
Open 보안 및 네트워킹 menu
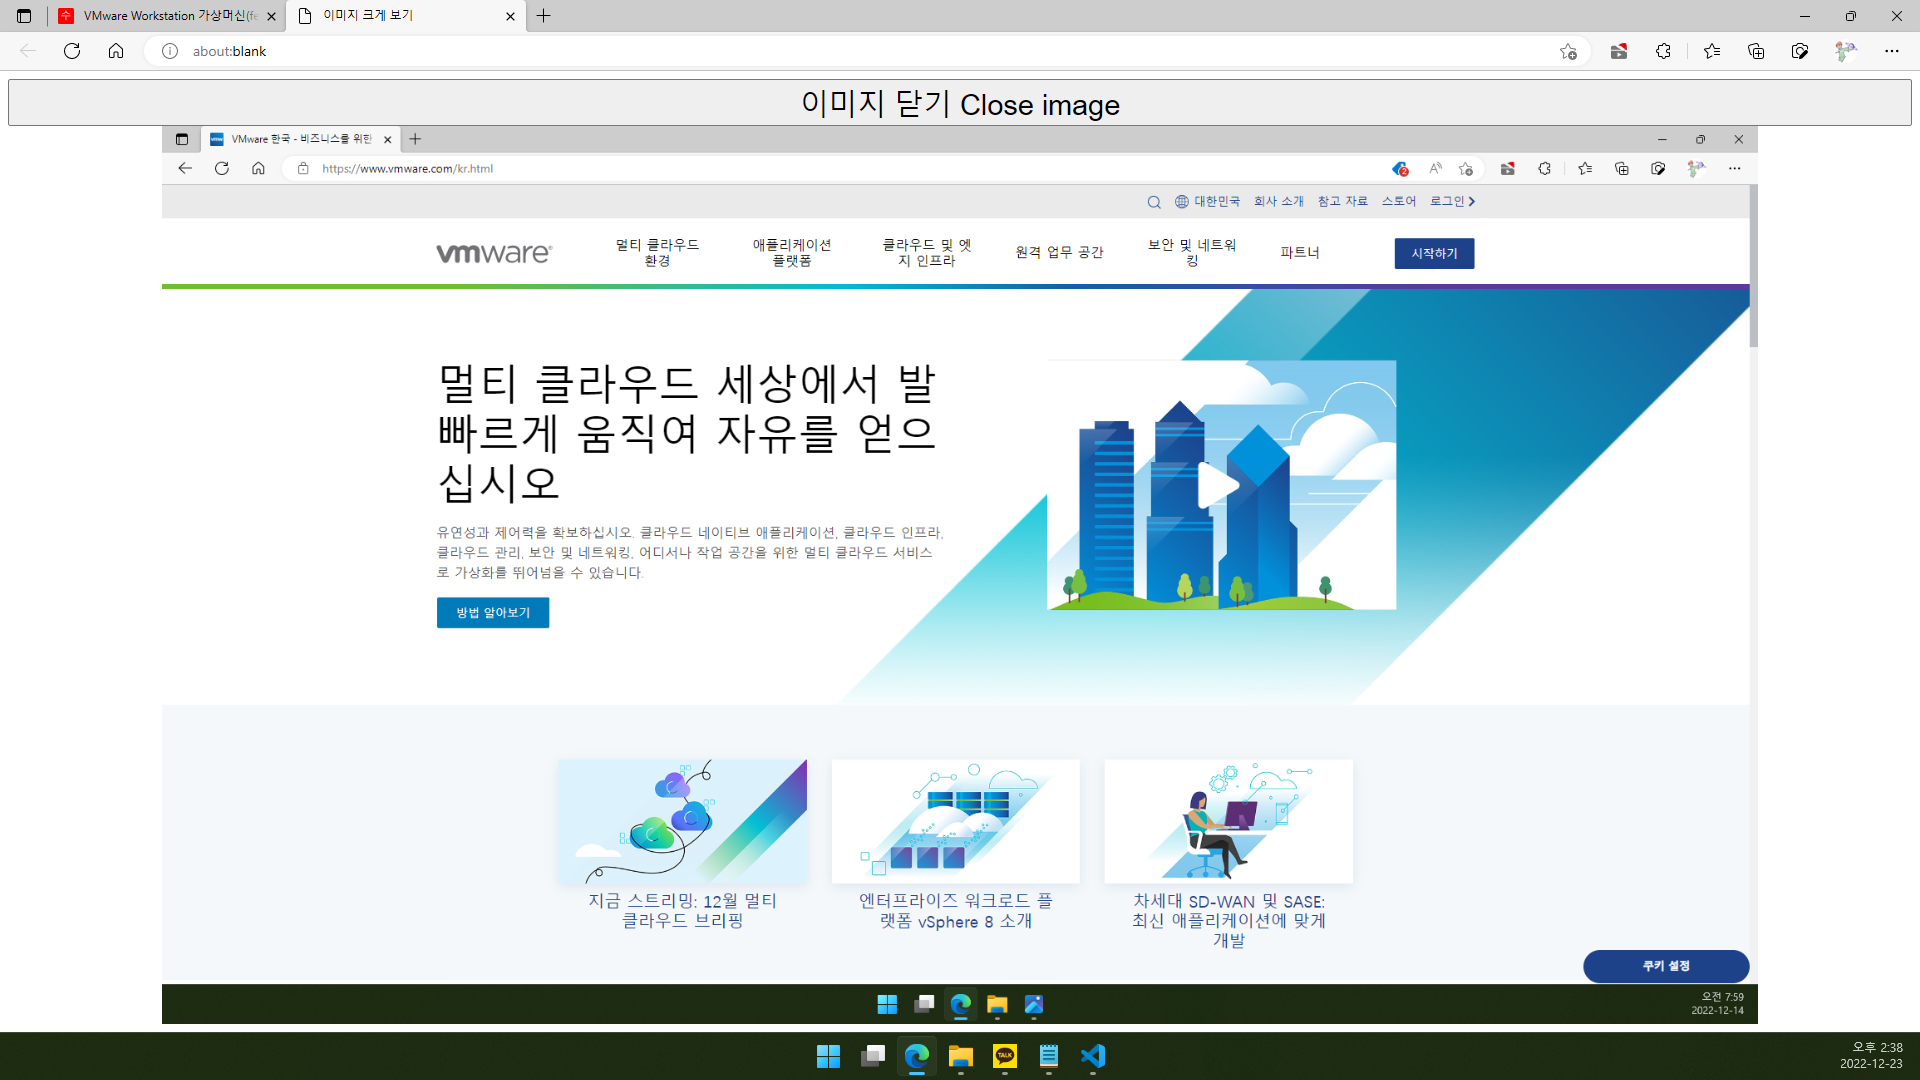1192,253
